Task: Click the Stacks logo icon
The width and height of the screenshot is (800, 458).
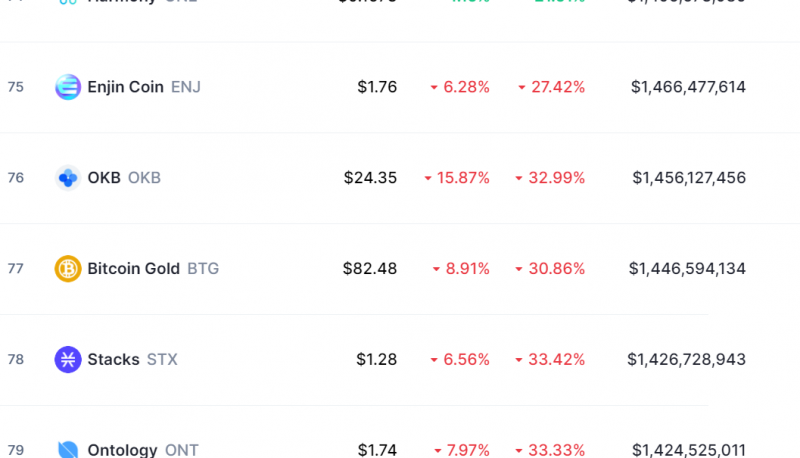Action: coord(68,360)
